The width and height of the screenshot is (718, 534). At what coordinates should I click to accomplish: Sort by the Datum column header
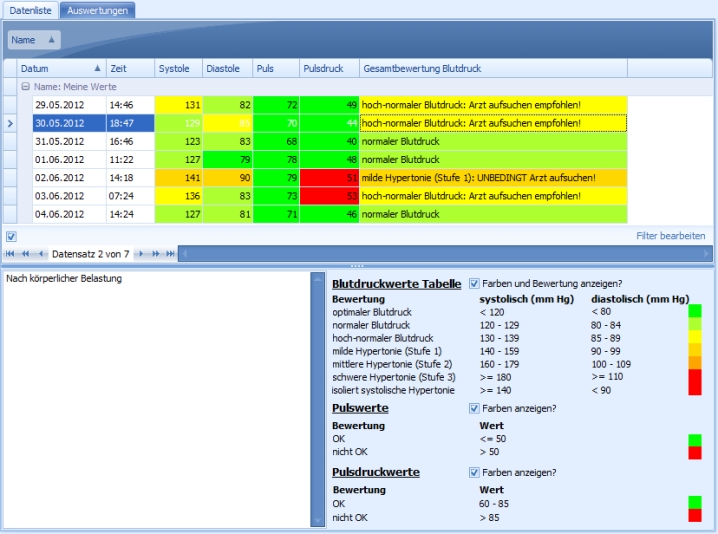click(60, 69)
